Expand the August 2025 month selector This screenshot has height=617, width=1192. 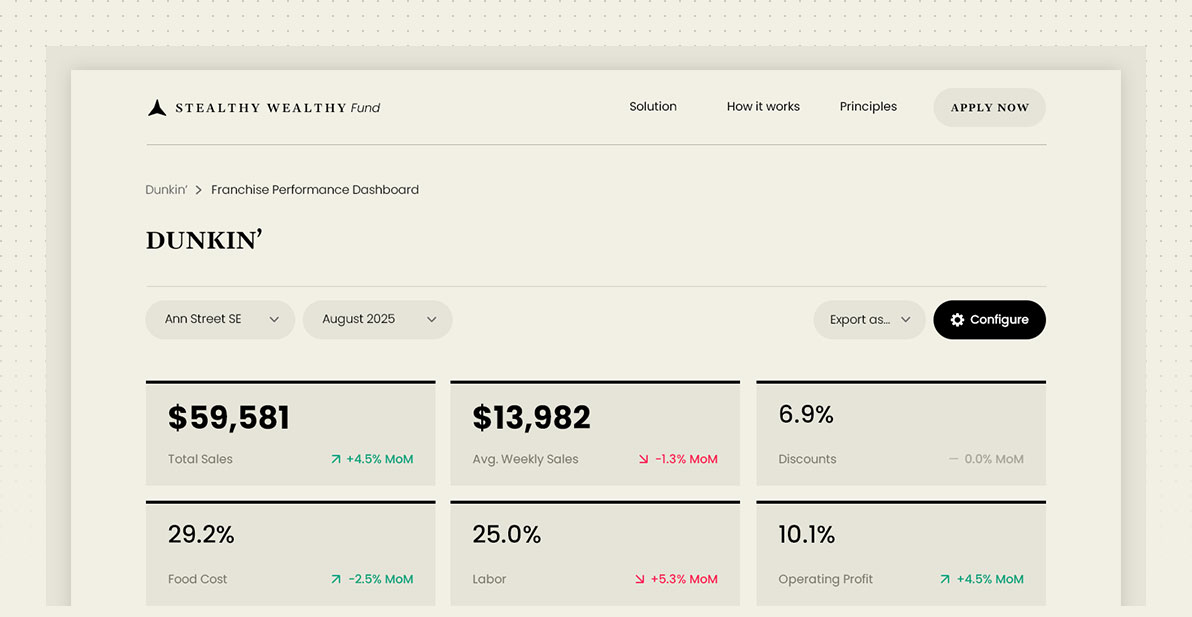[377, 320]
